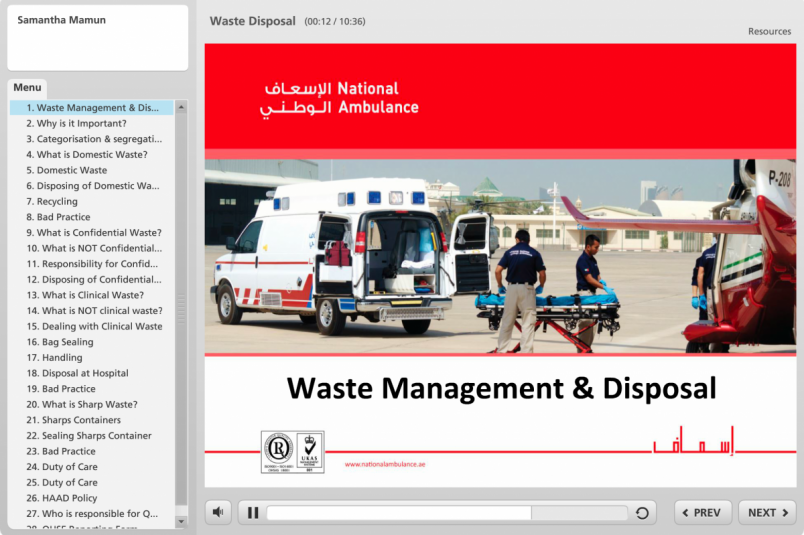The image size is (804, 535).
Task: Mute the course audio with speaker icon
Action: [218, 512]
